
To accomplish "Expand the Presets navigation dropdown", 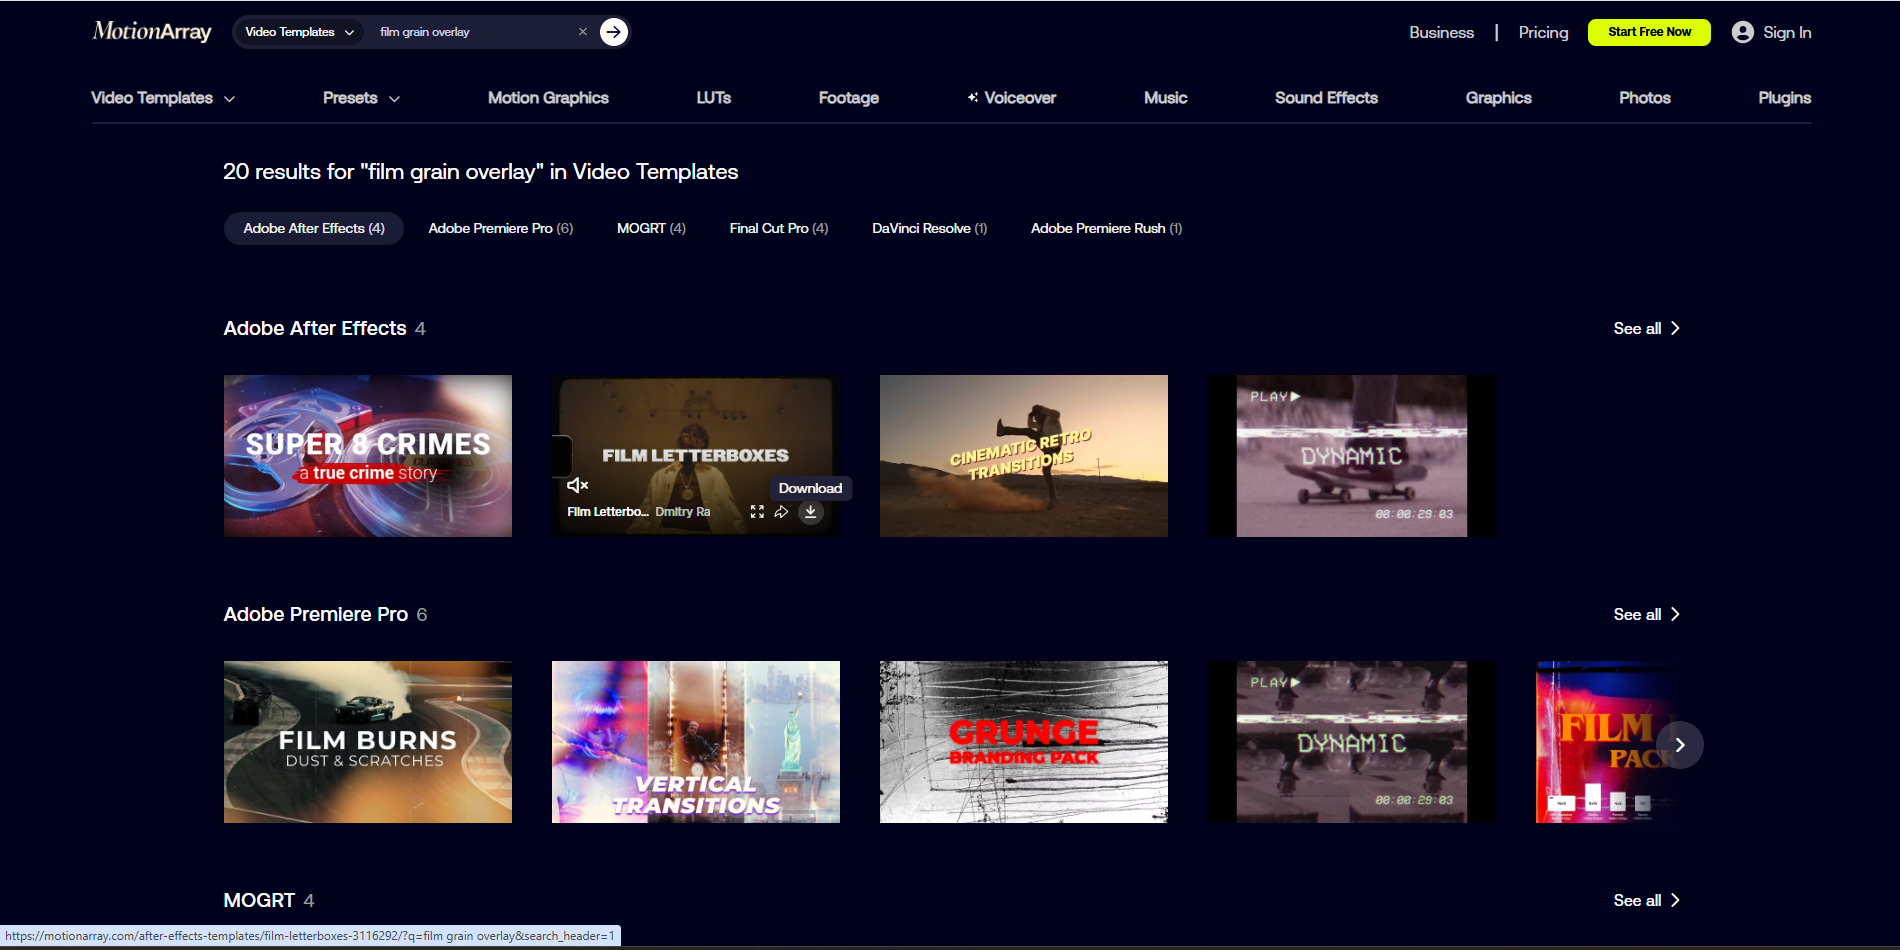I will (x=360, y=98).
